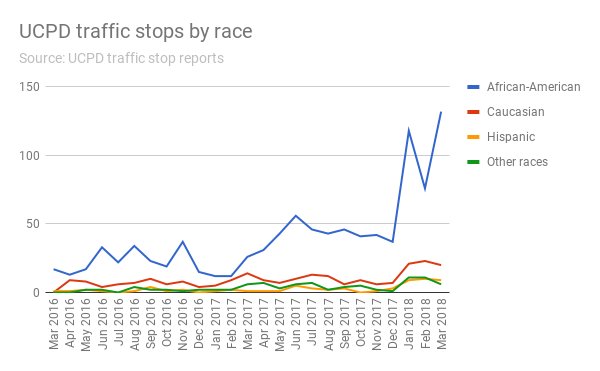This screenshot has width=600, height=371.
Task: Click the 'Jan 2017' x-axis label
Action: click(215, 324)
